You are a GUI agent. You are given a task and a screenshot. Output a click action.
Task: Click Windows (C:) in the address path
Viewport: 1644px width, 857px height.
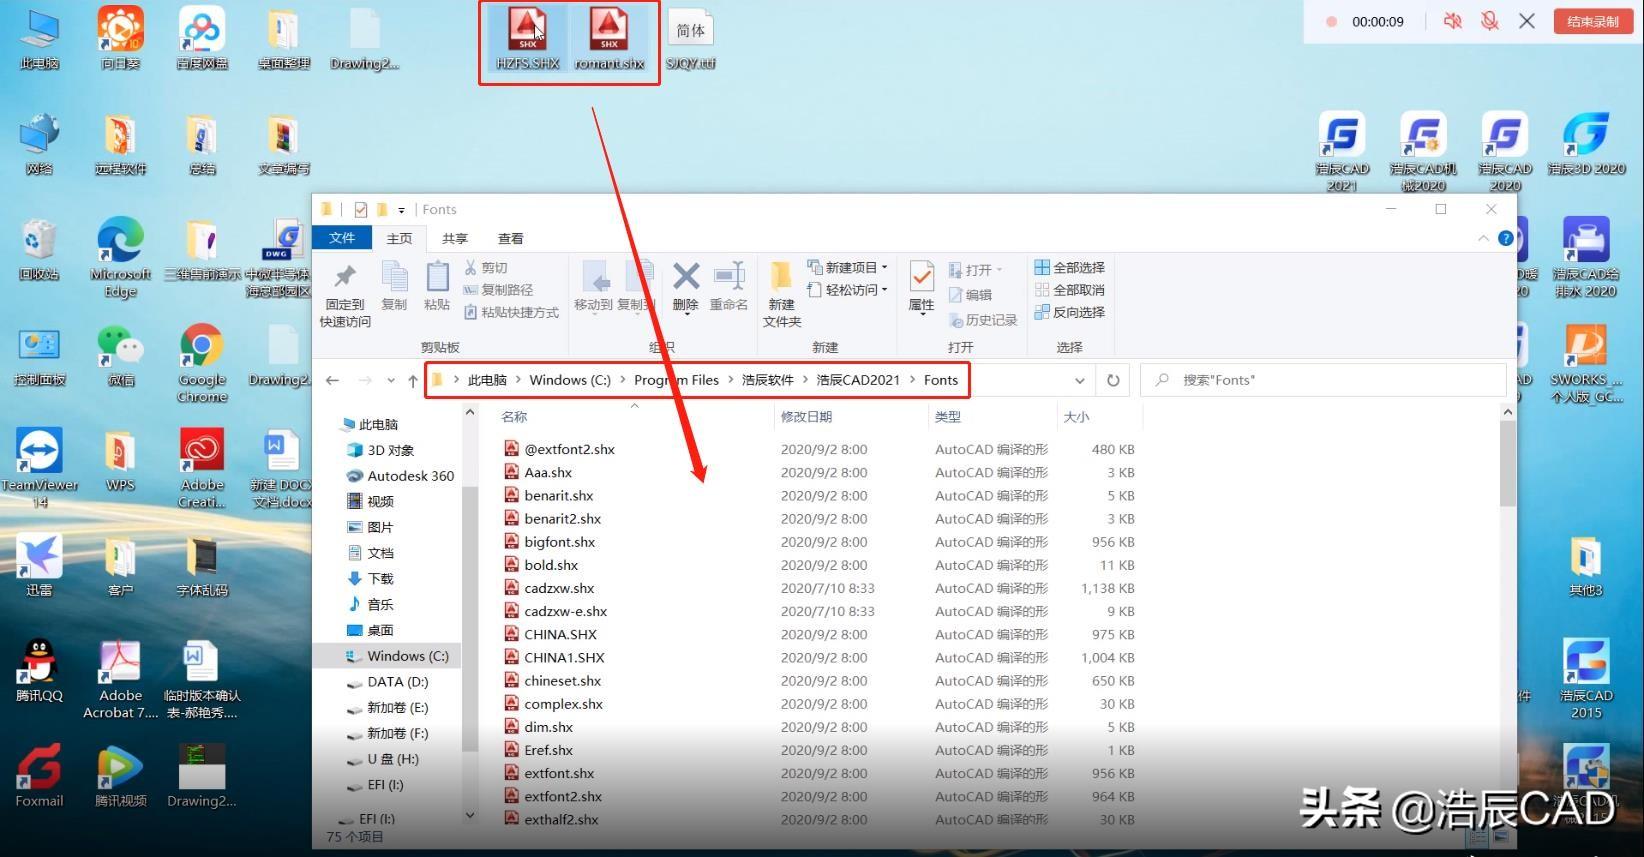pos(570,380)
